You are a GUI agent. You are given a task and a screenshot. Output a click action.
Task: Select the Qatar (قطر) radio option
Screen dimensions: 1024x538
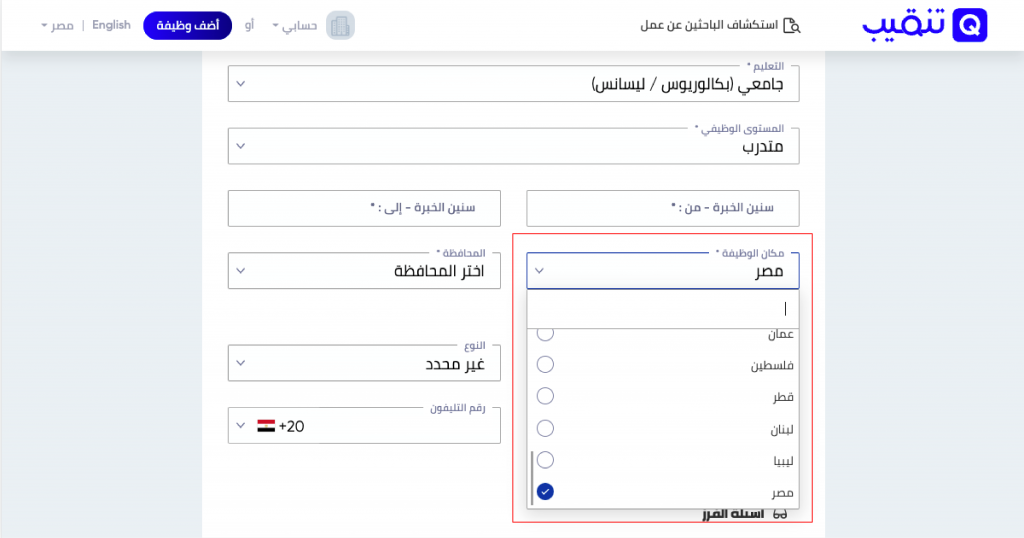545,397
